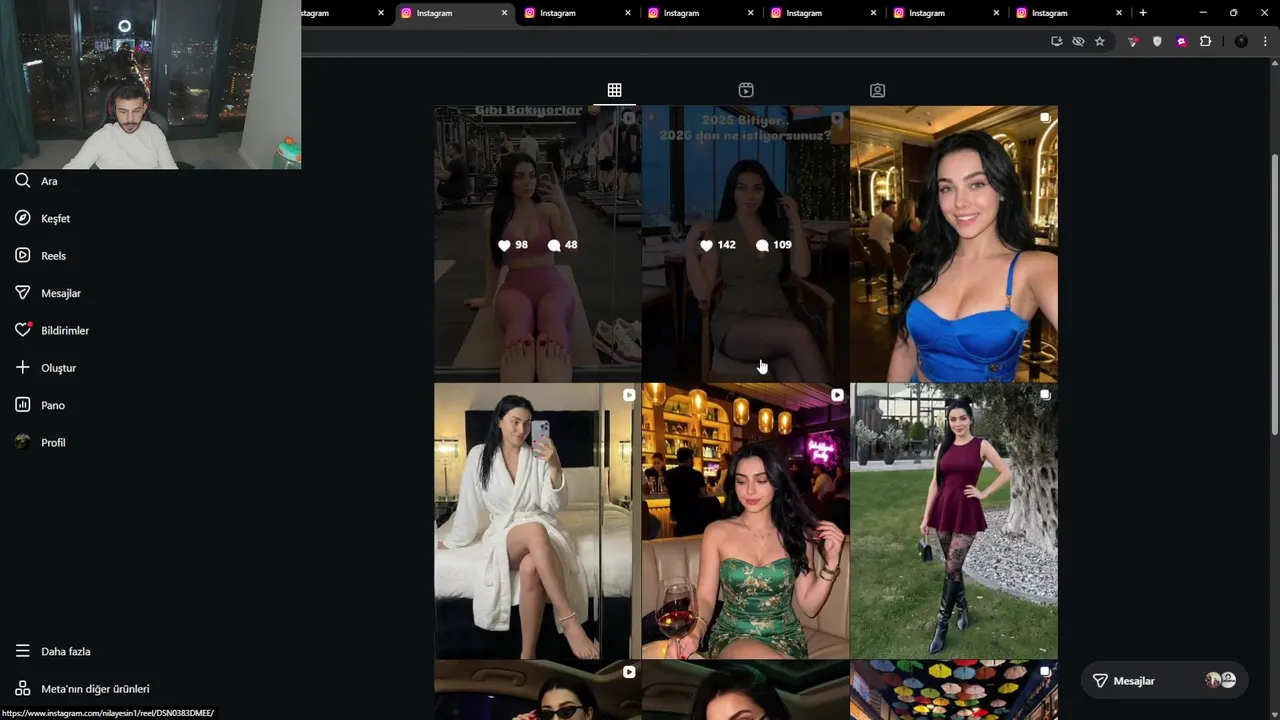The width and height of the screenshot is (1280, 720).
Task: Open Meta'nın diğer ürünleri
Action: click(x=82, y=689)
